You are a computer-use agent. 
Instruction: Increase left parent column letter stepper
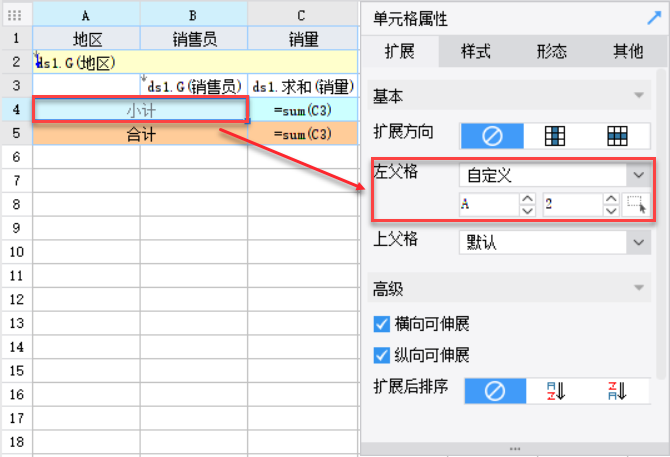coord(528,199)
